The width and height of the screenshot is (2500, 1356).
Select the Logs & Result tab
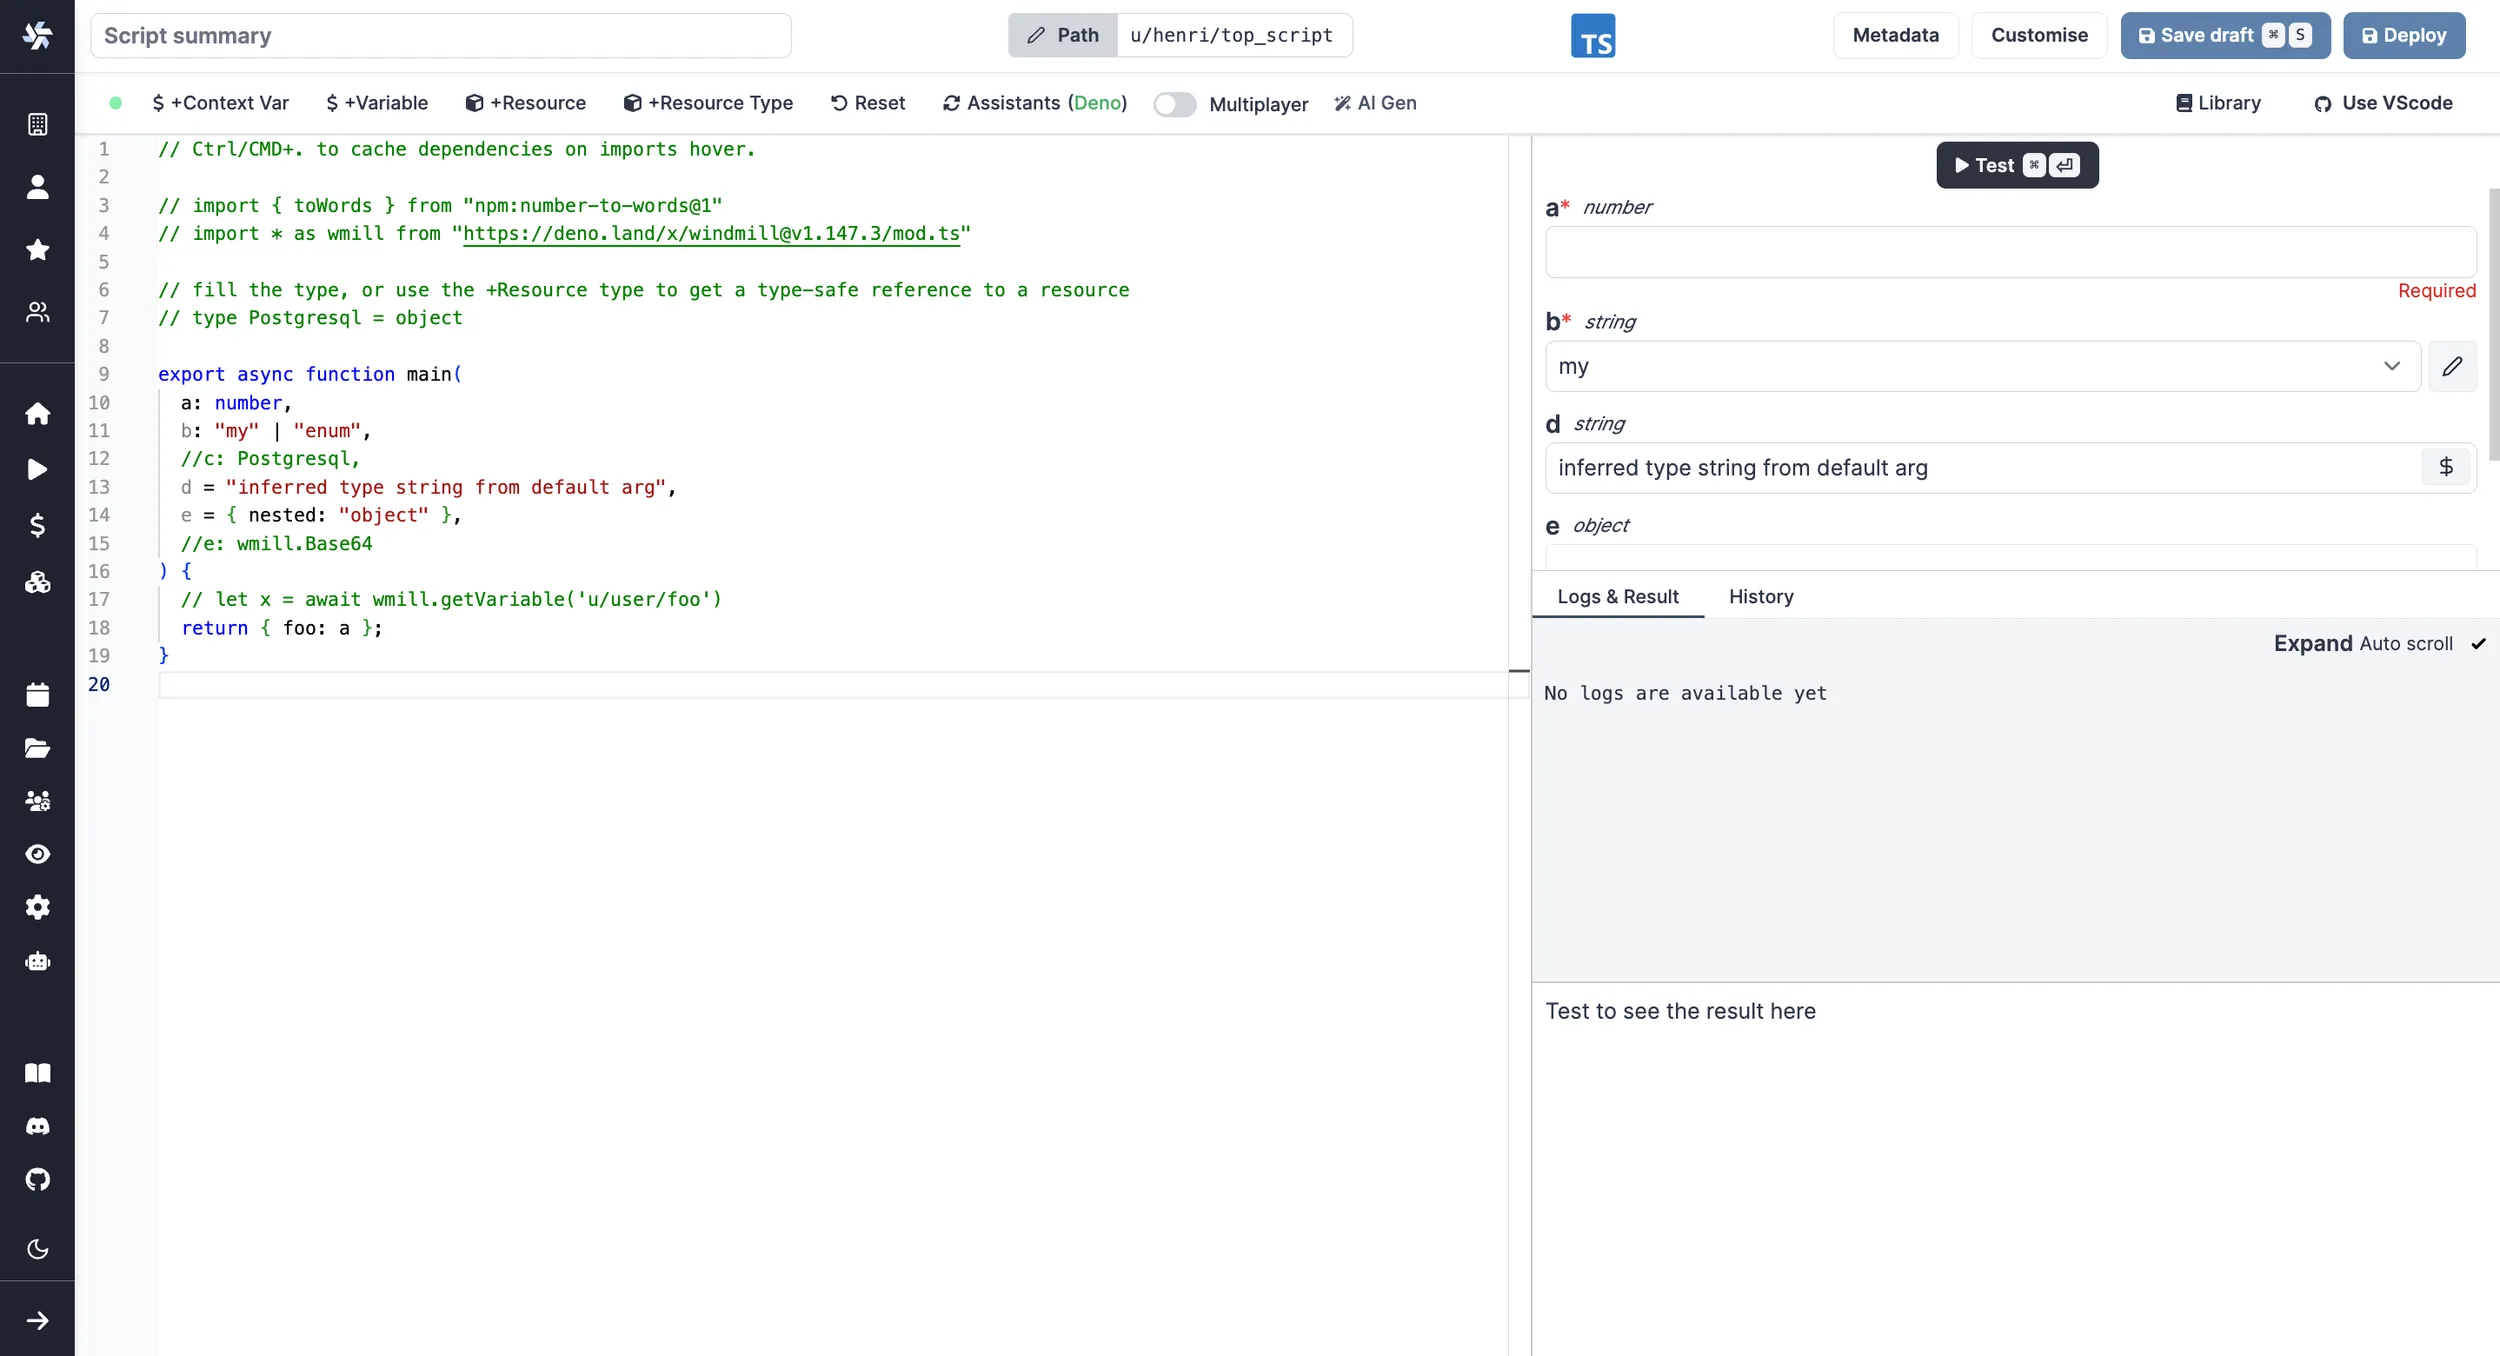point(1617,597)
